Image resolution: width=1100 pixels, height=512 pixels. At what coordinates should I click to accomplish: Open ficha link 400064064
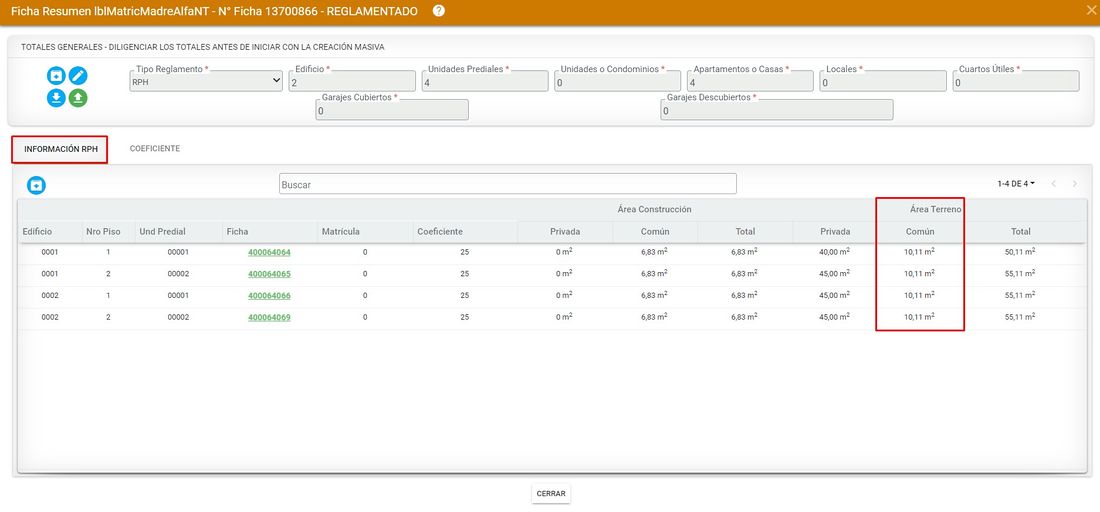click(269, 252)
